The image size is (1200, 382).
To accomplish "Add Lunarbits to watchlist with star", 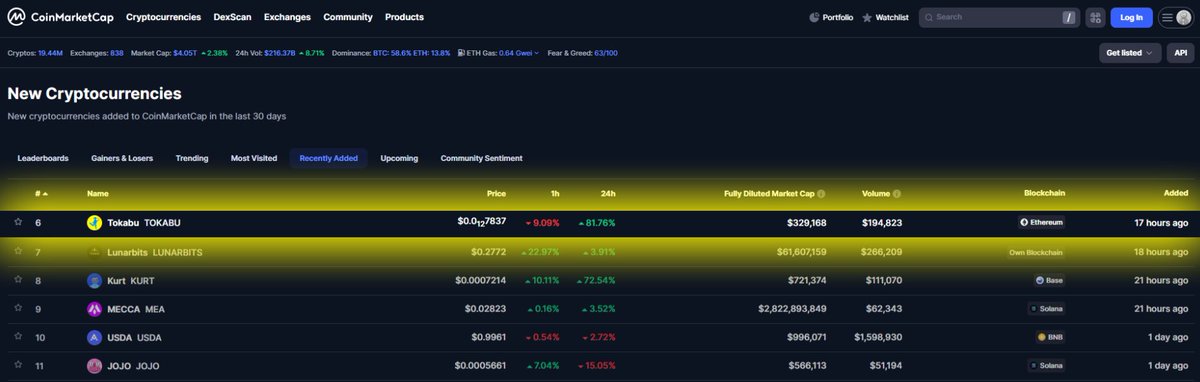I will pyautogui.click(x=17, y=252).
